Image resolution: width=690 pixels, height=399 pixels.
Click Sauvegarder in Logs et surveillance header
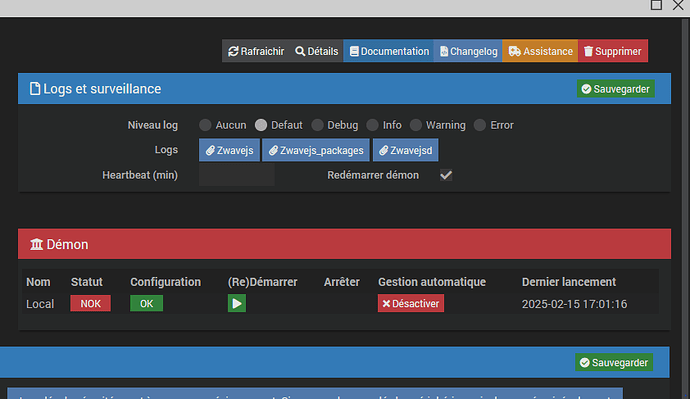pyautogui.click(x=616, y=89)
